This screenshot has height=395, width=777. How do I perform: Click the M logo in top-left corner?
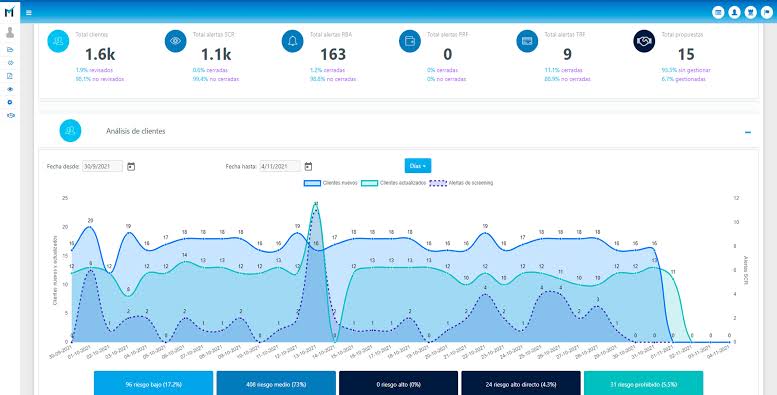click(x=9, y=12)
